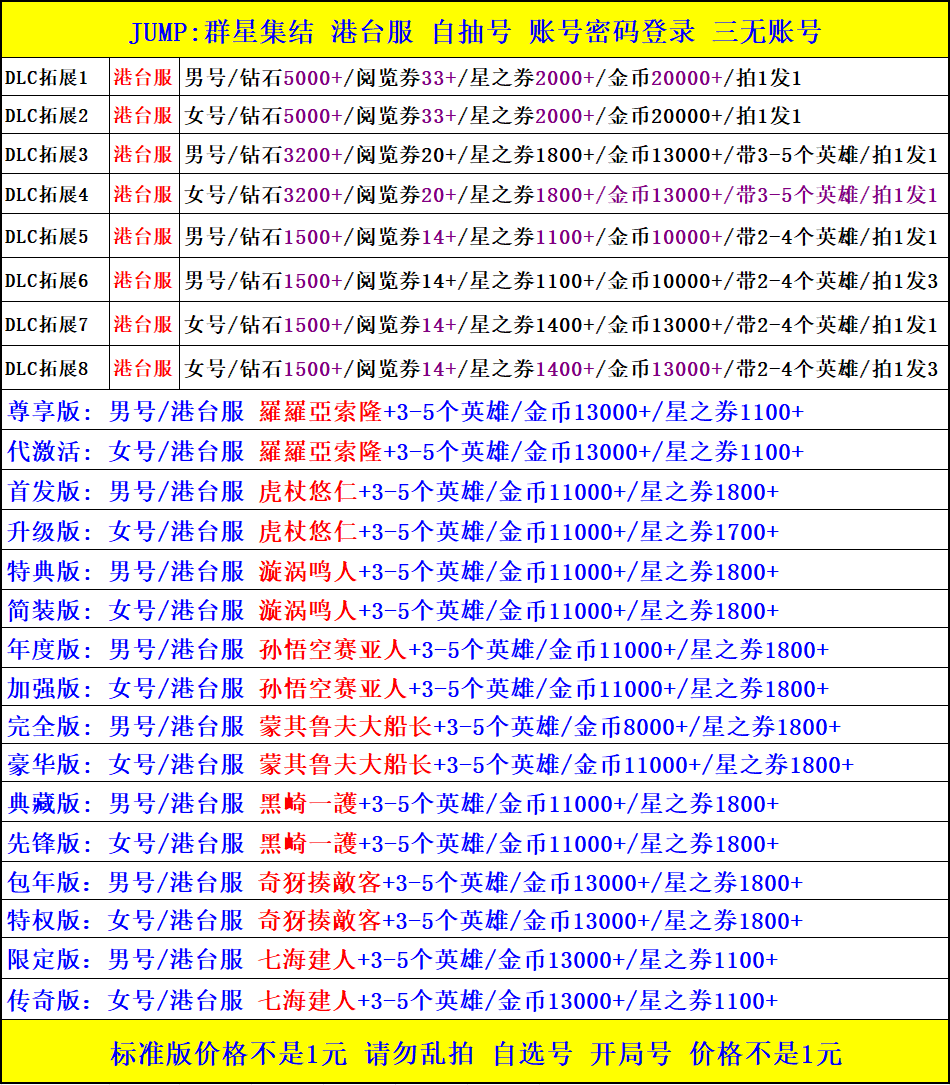Click the red 港台服 tag in the DLC拓展8 row
950x1085 pixels.
(143, 369)
